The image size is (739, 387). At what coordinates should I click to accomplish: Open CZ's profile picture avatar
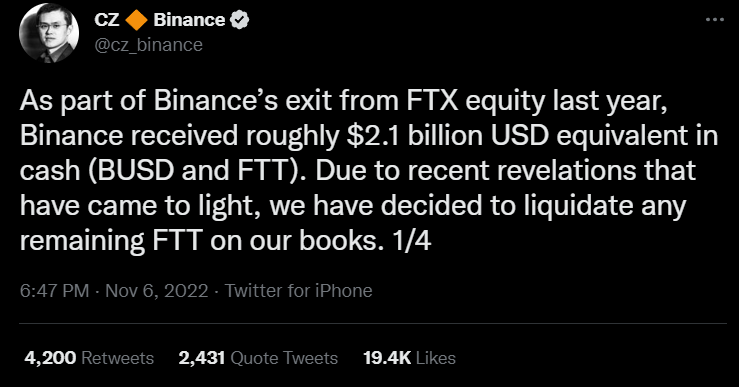pyautogui.click(x=49, y=34)
